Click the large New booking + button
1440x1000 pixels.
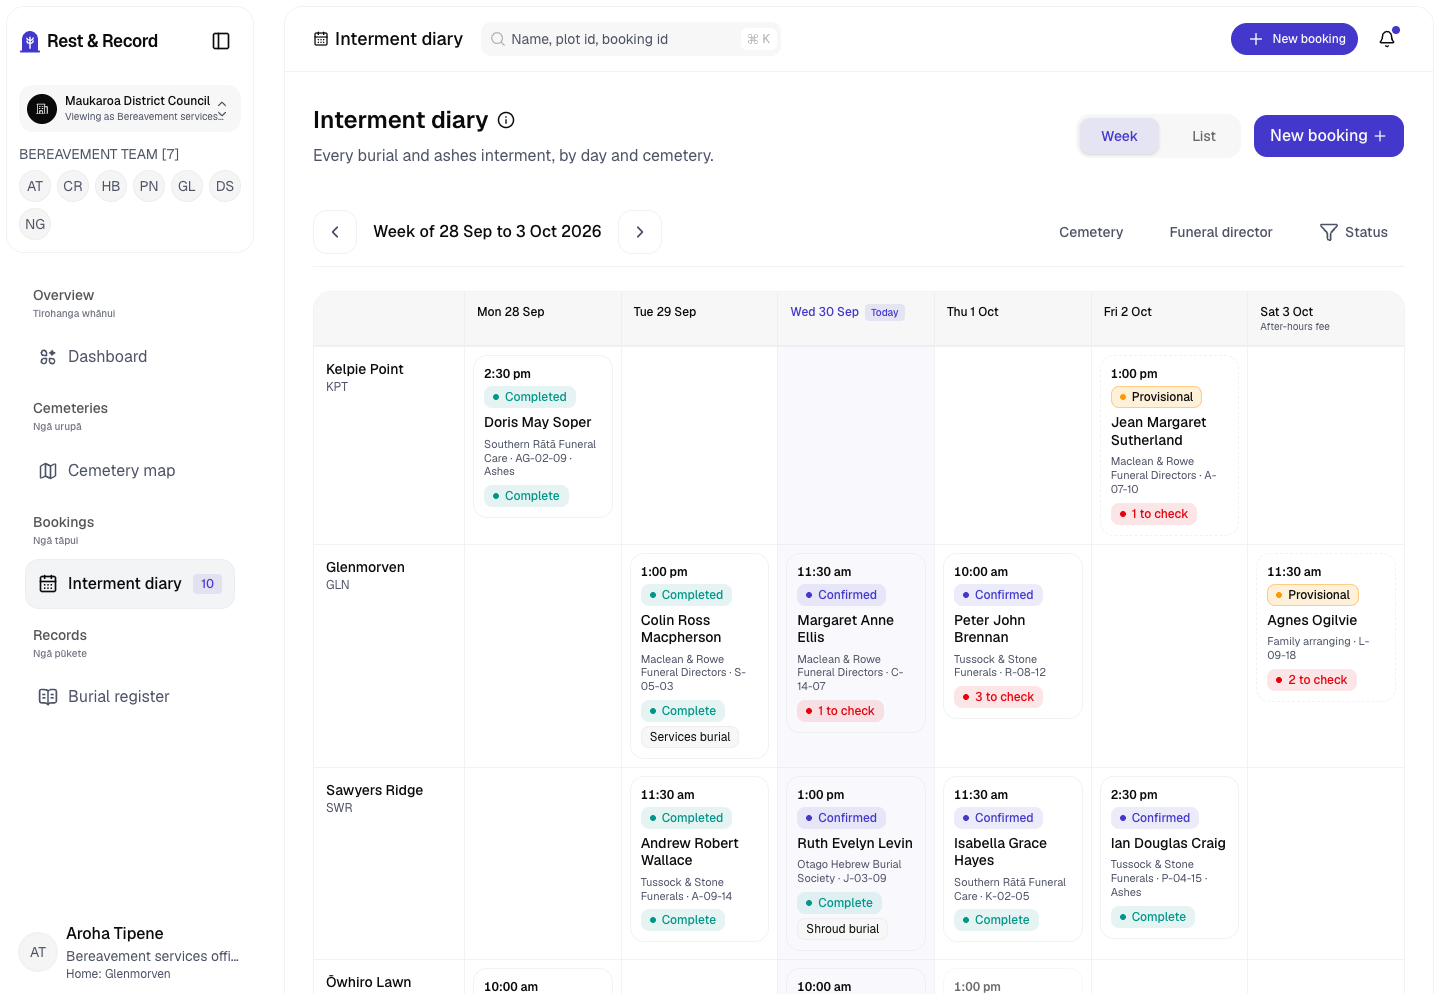(x=1329, y=136)
